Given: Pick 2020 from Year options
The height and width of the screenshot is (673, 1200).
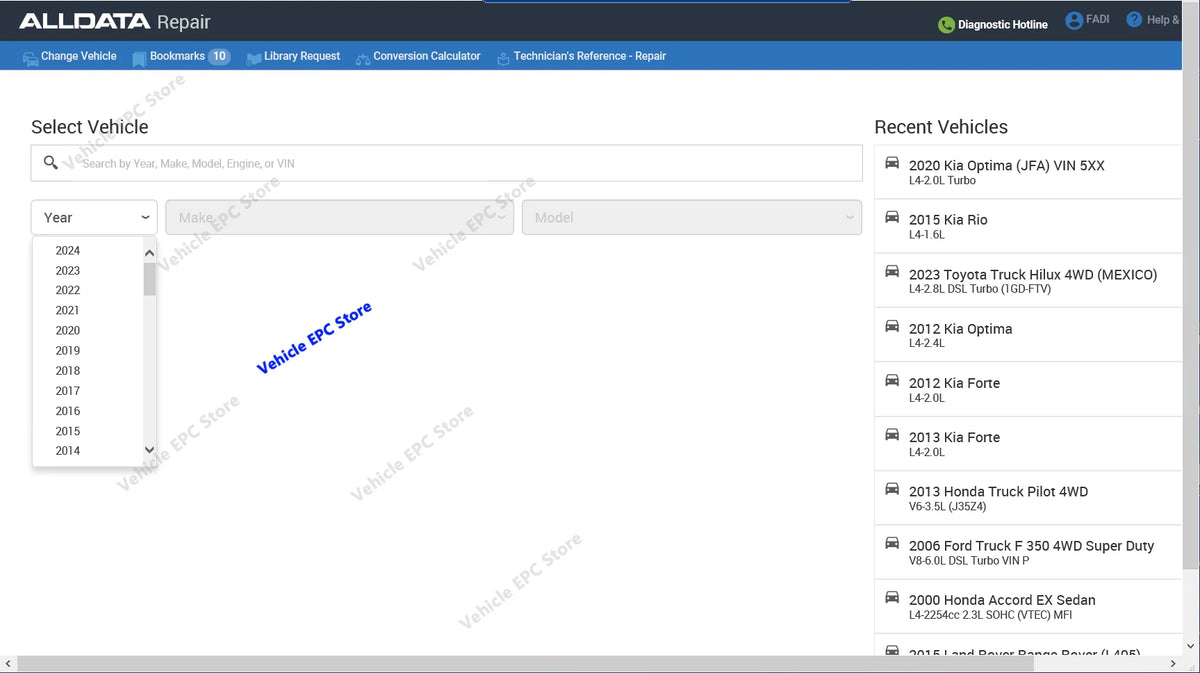Looking at the screenshot, I should tap(68, 331).
